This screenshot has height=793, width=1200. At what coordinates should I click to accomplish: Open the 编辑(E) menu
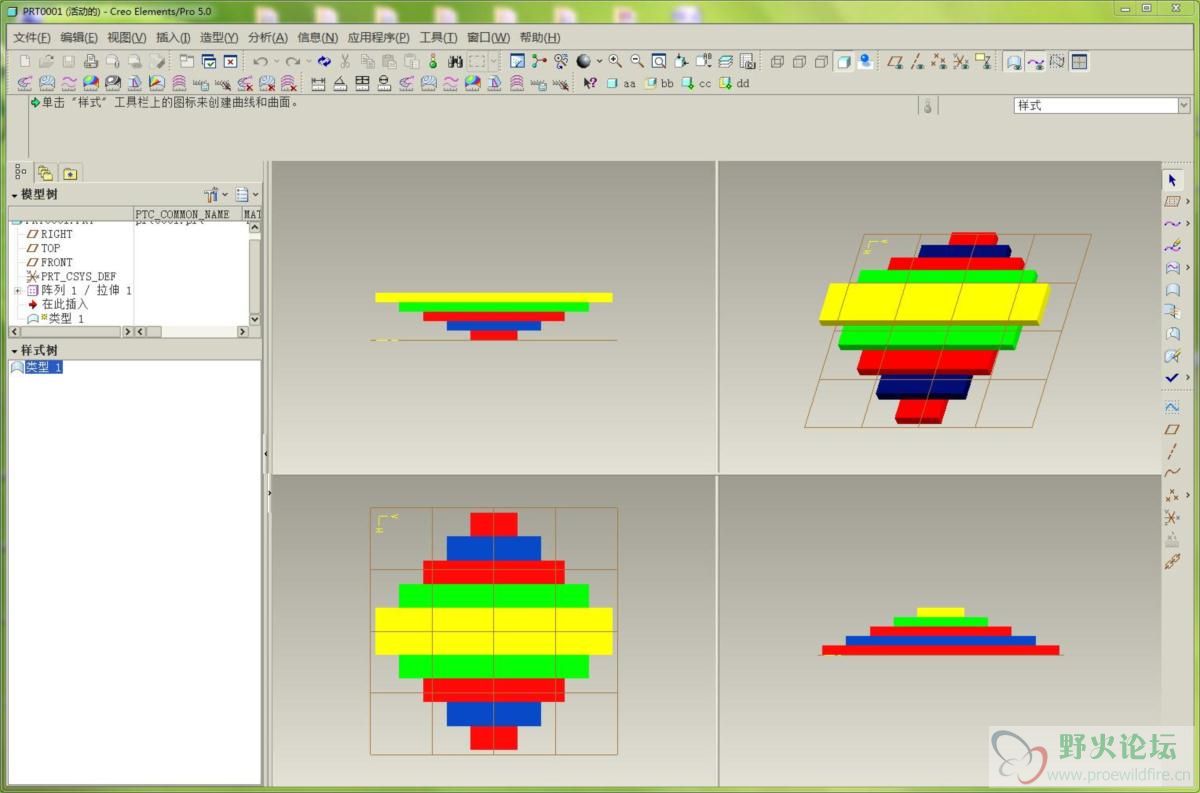pyautogui.click(x=79, y=37)
